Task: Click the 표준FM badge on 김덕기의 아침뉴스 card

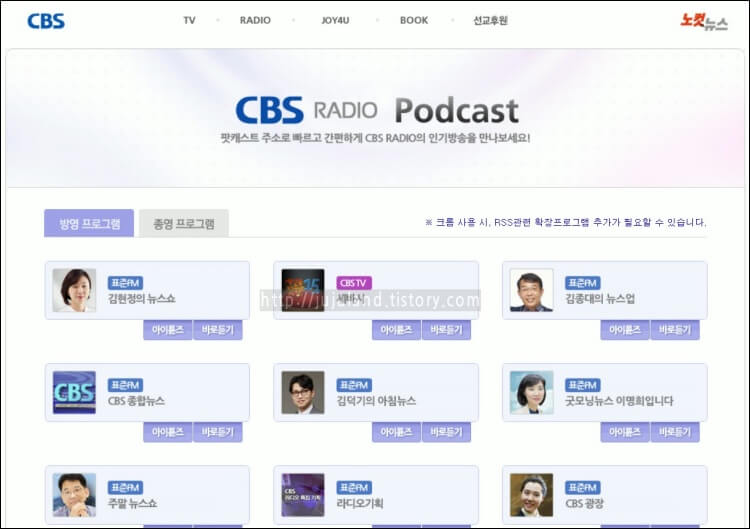Action: 354,385
